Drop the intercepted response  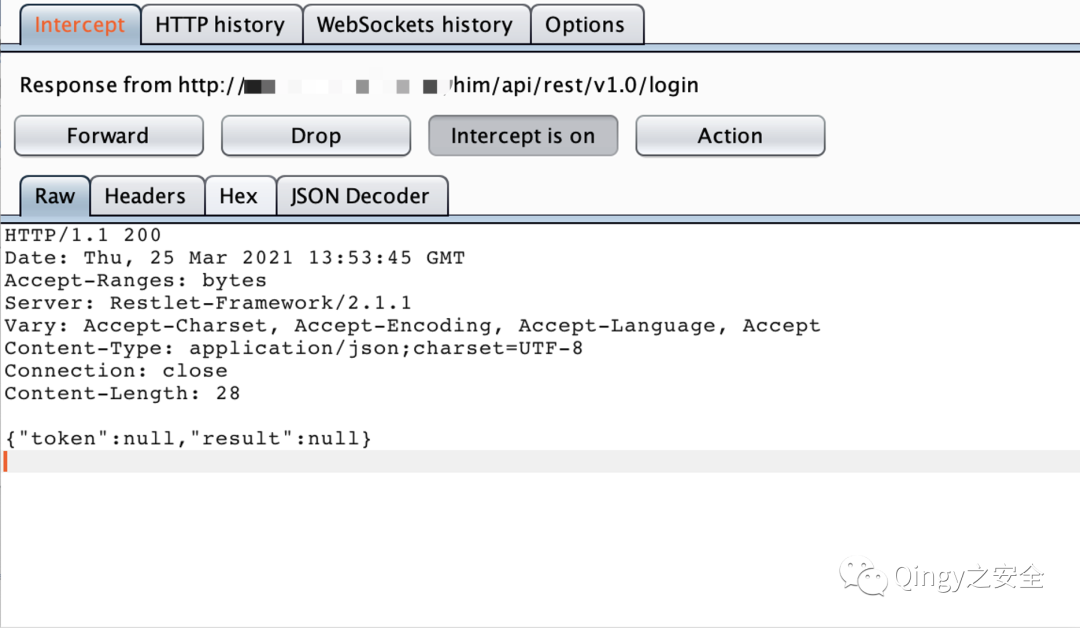click(315, 136)
